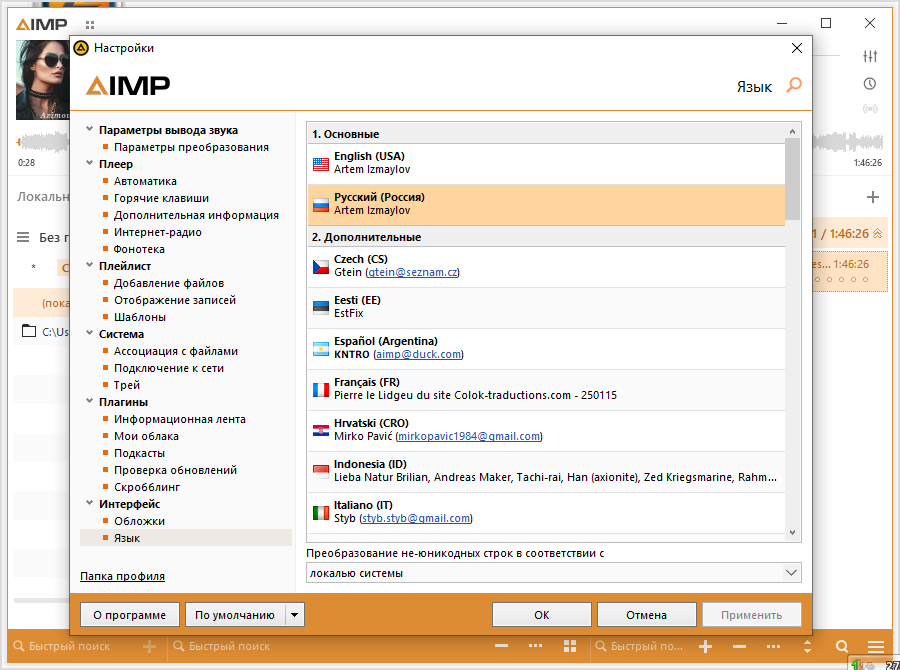This screenshot has height=670, width=900.
Task: Click the magnifier icon in bottom bar
Action: coord(842,647)
